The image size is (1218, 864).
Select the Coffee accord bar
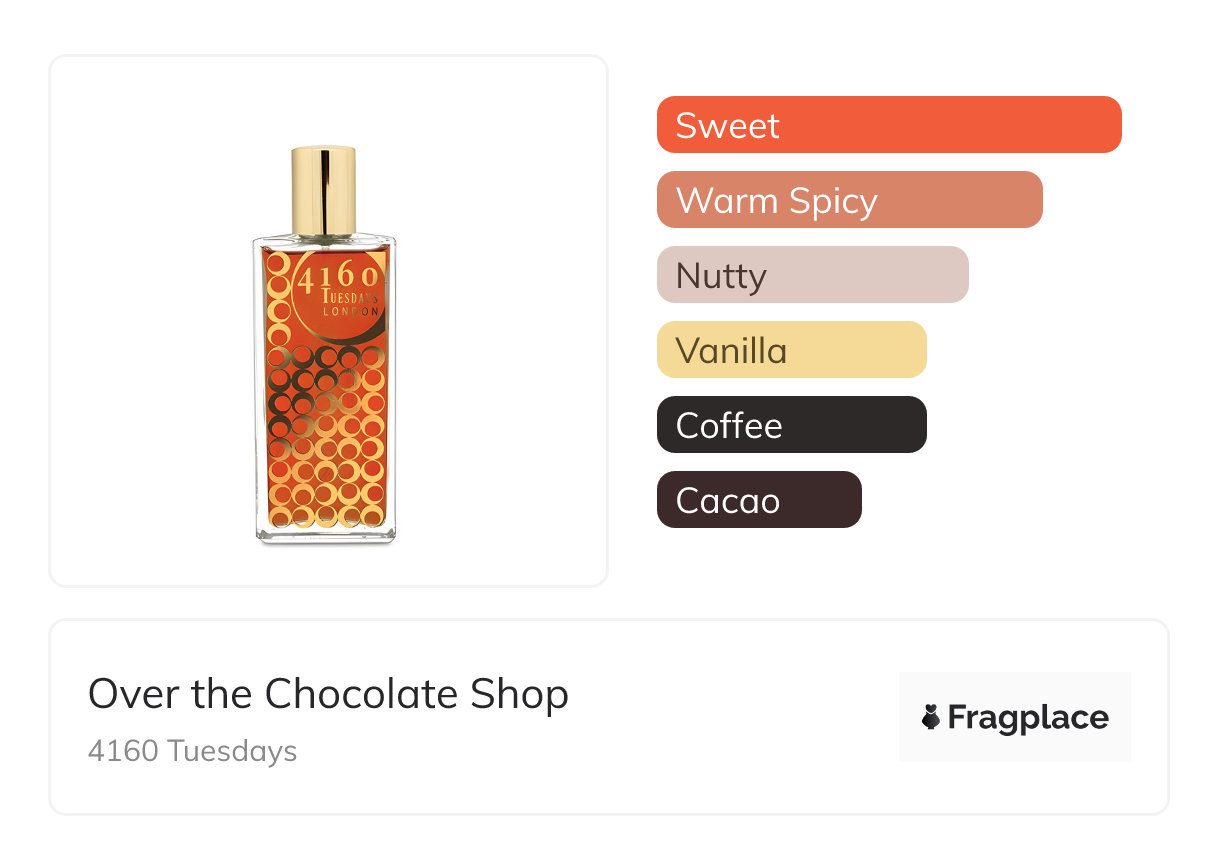pos(791,425)
